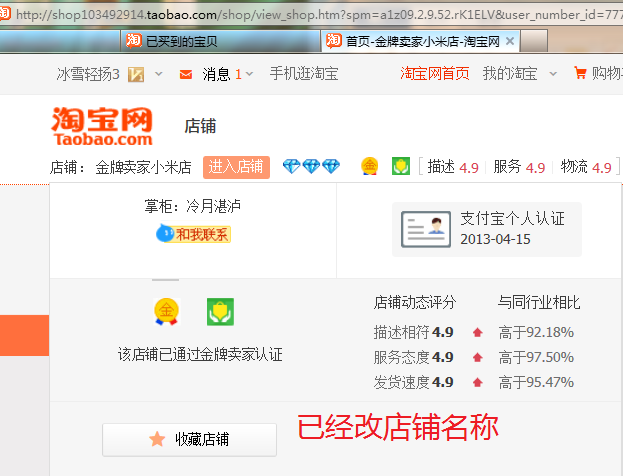Click the red up arrow beside 发货速度 4.9
This screenshot has width=632, height=476.
(478, 382)
